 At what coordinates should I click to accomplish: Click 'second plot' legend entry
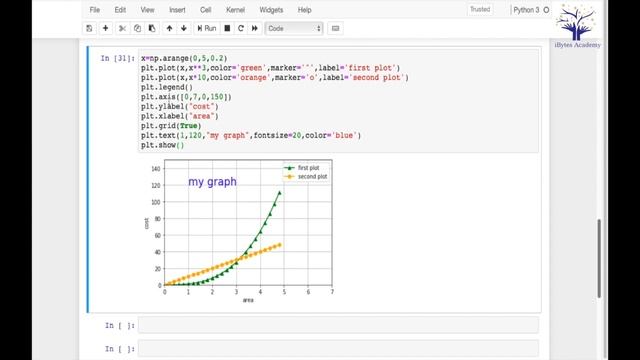click(306, 176)
